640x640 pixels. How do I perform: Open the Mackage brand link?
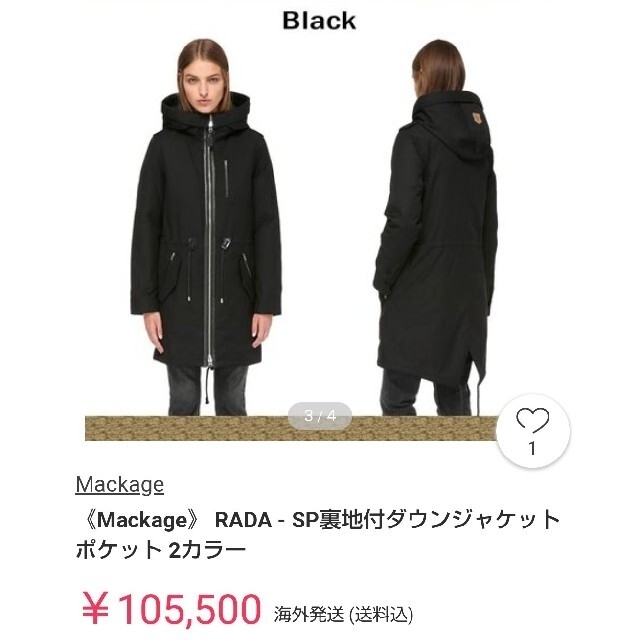120,484
